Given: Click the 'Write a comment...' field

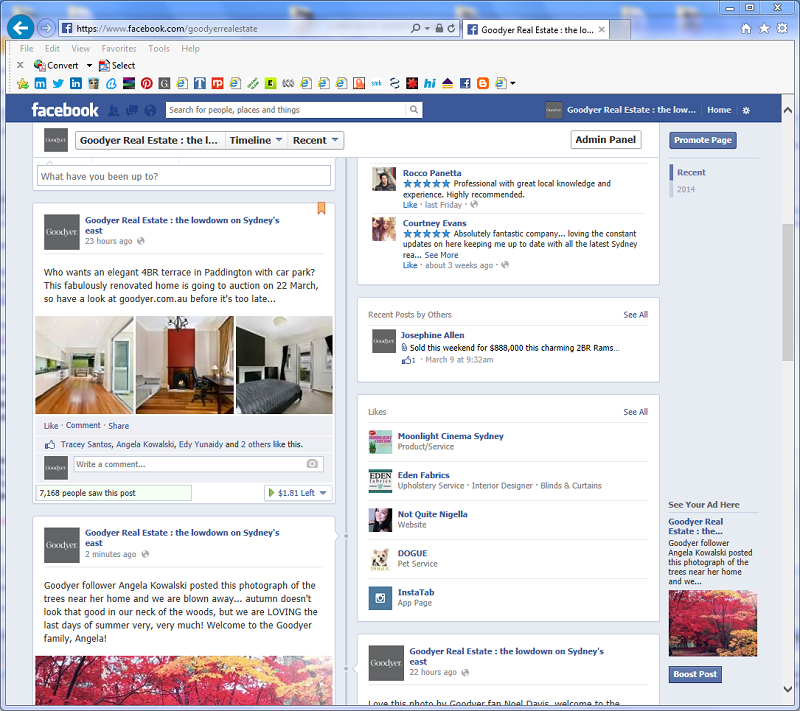Looking at the screenshot, I should [x=198, y=464].
